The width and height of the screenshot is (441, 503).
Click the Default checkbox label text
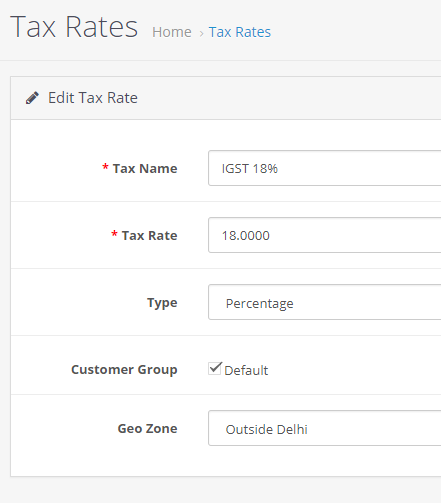(x=246, y=370)
